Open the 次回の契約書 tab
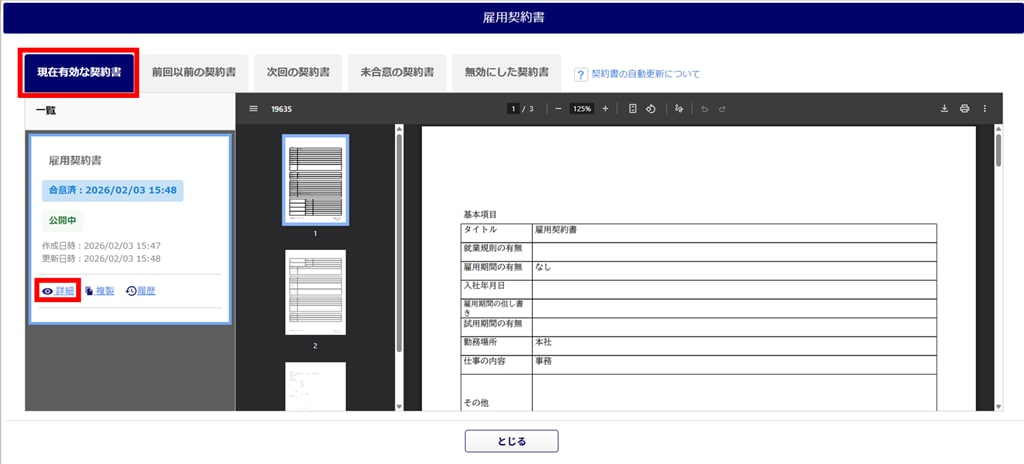1024x464 pixels. [298, 73]
